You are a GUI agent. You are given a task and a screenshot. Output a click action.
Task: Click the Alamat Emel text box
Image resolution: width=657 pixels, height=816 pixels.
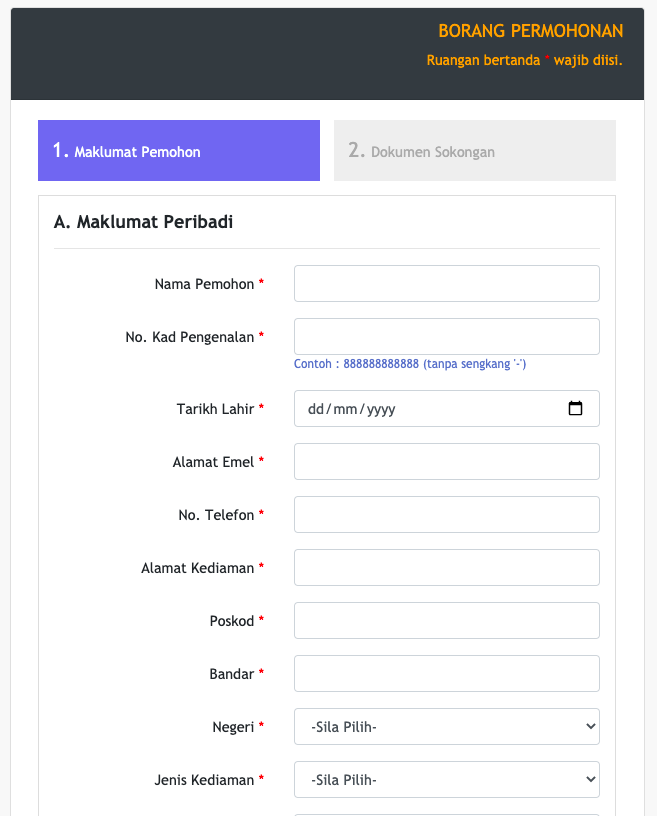[446, 462]
